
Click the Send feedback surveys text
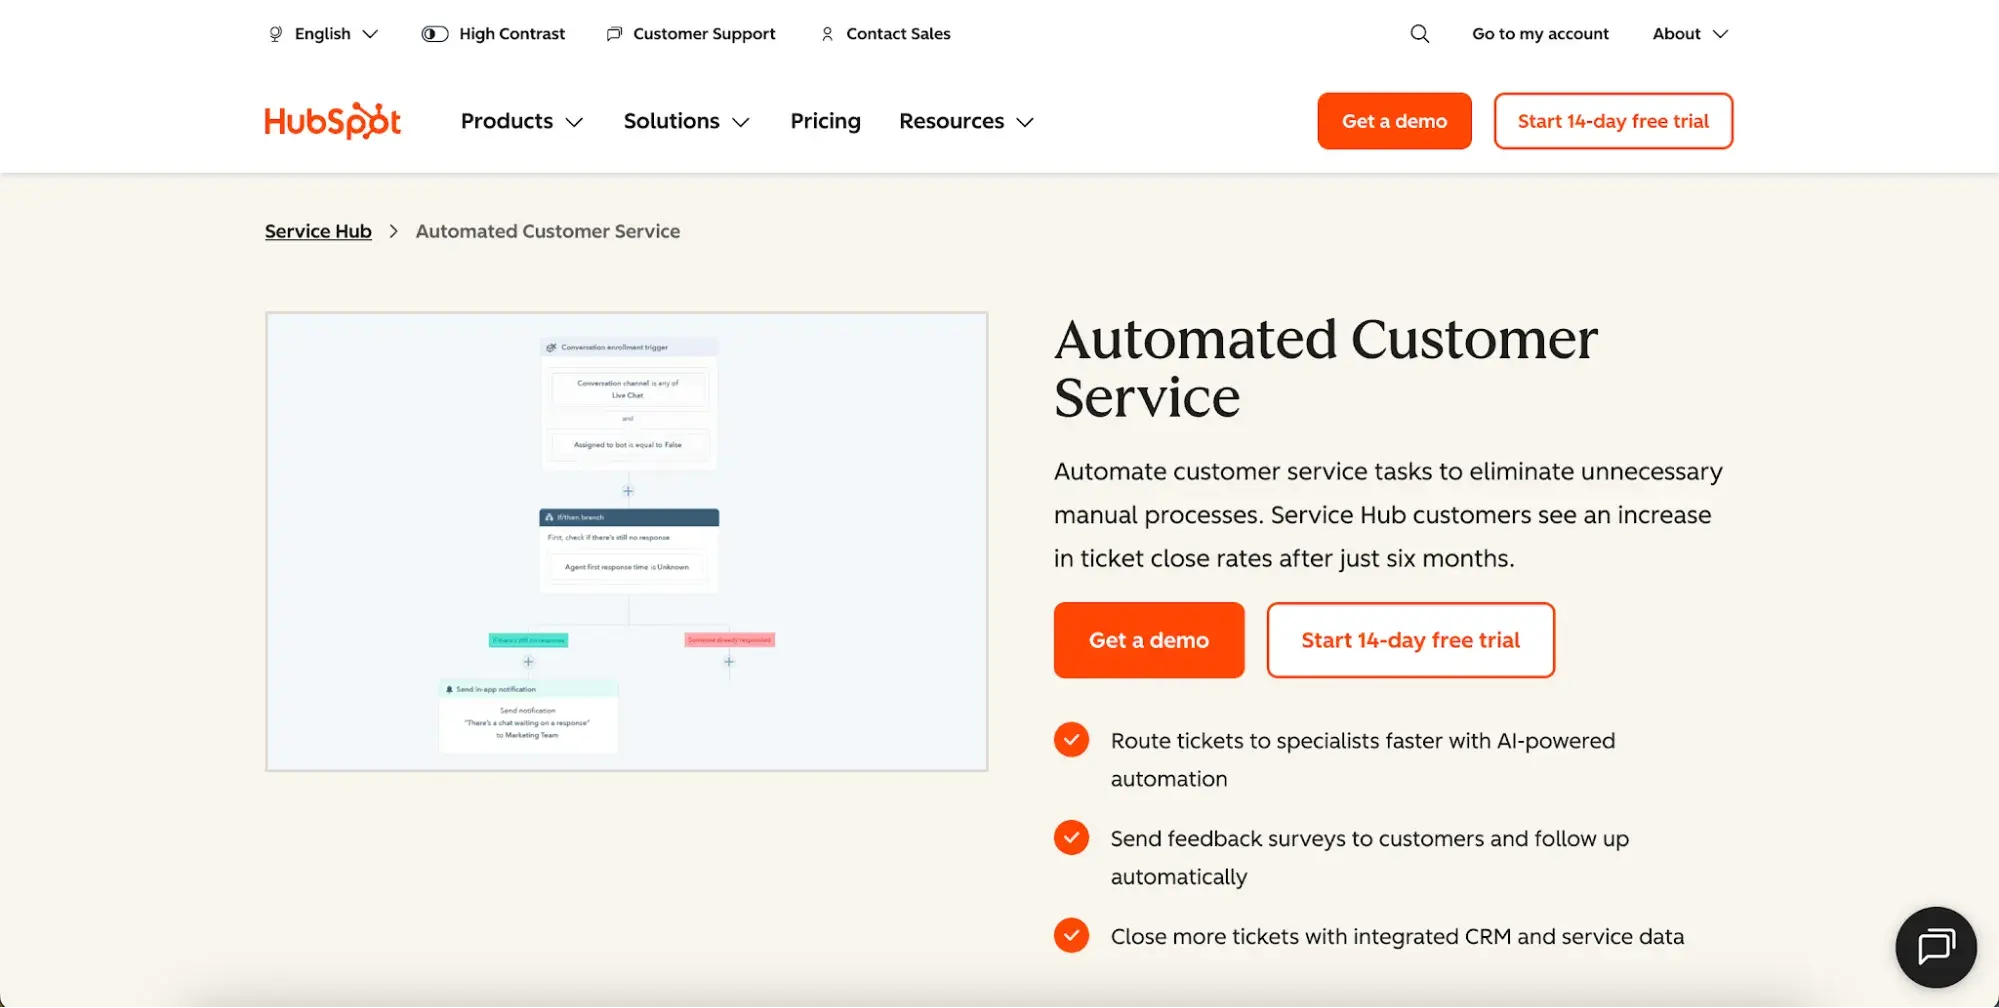1369,857
